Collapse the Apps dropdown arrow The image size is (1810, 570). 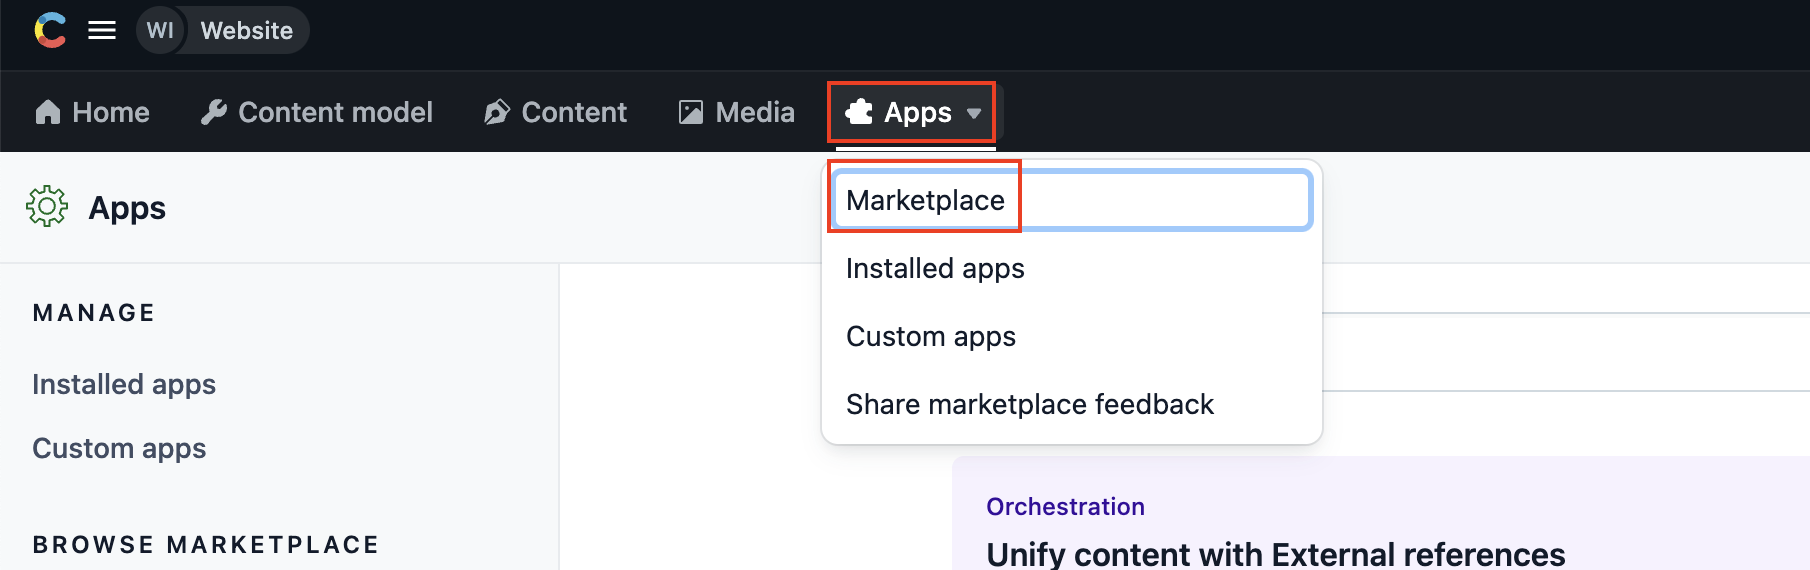[x=974, y=113]
